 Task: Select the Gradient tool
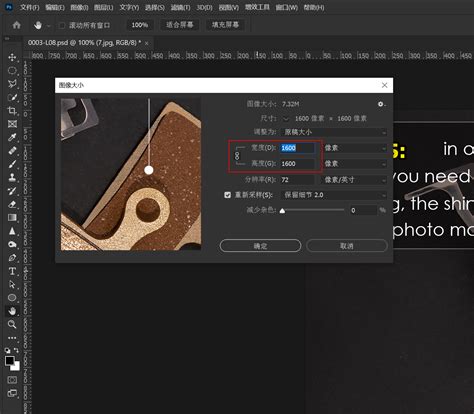[x=12, y=217]
